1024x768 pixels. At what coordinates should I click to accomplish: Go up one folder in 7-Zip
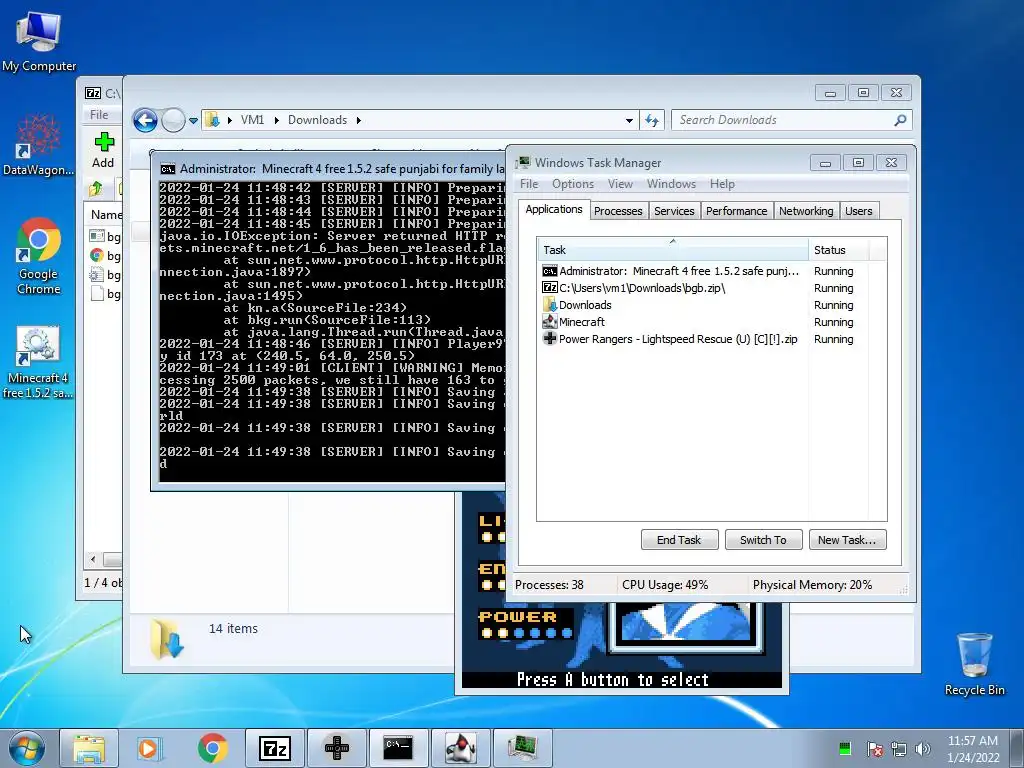point(96,189)
